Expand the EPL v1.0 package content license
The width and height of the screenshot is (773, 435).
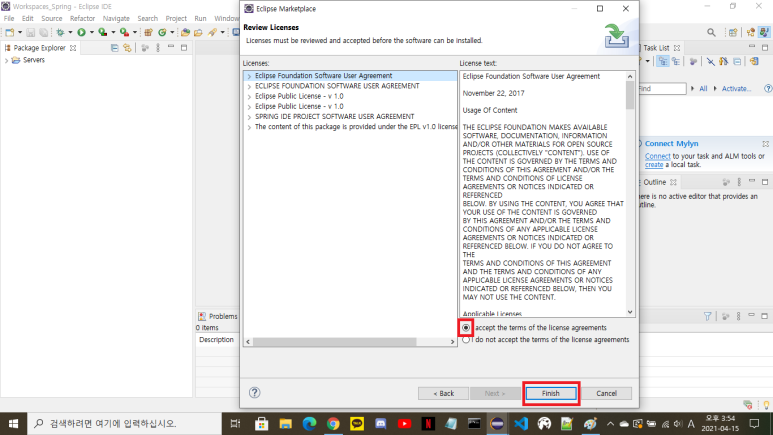click(249, 127)
